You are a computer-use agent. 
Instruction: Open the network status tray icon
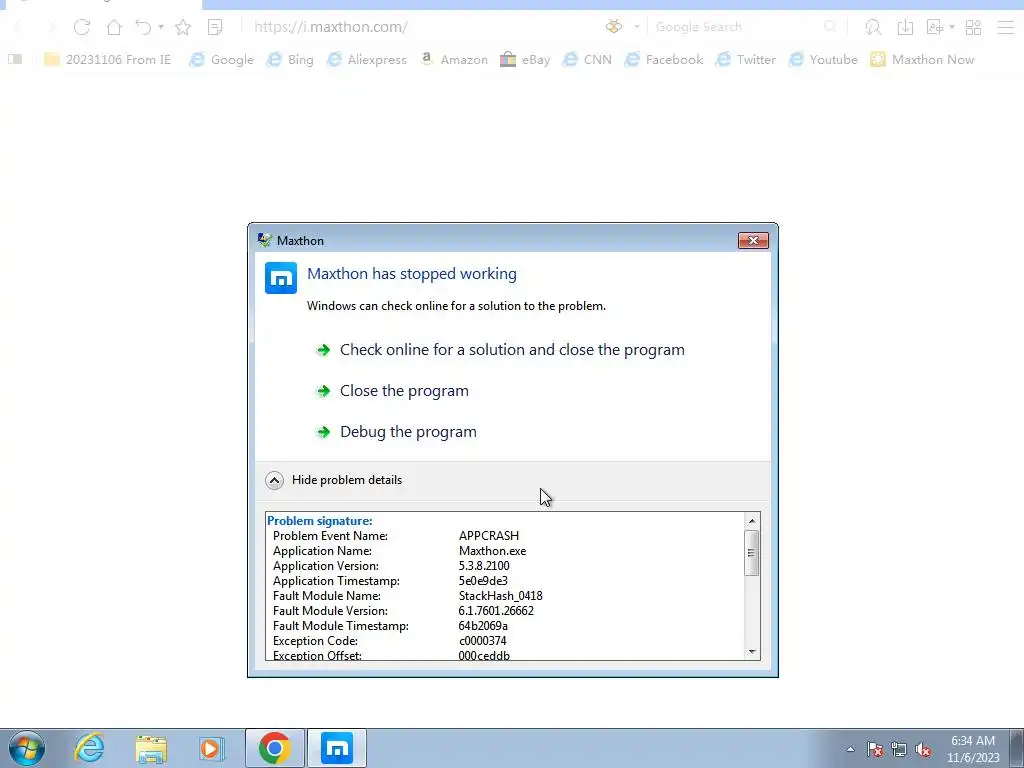point(899,749)
